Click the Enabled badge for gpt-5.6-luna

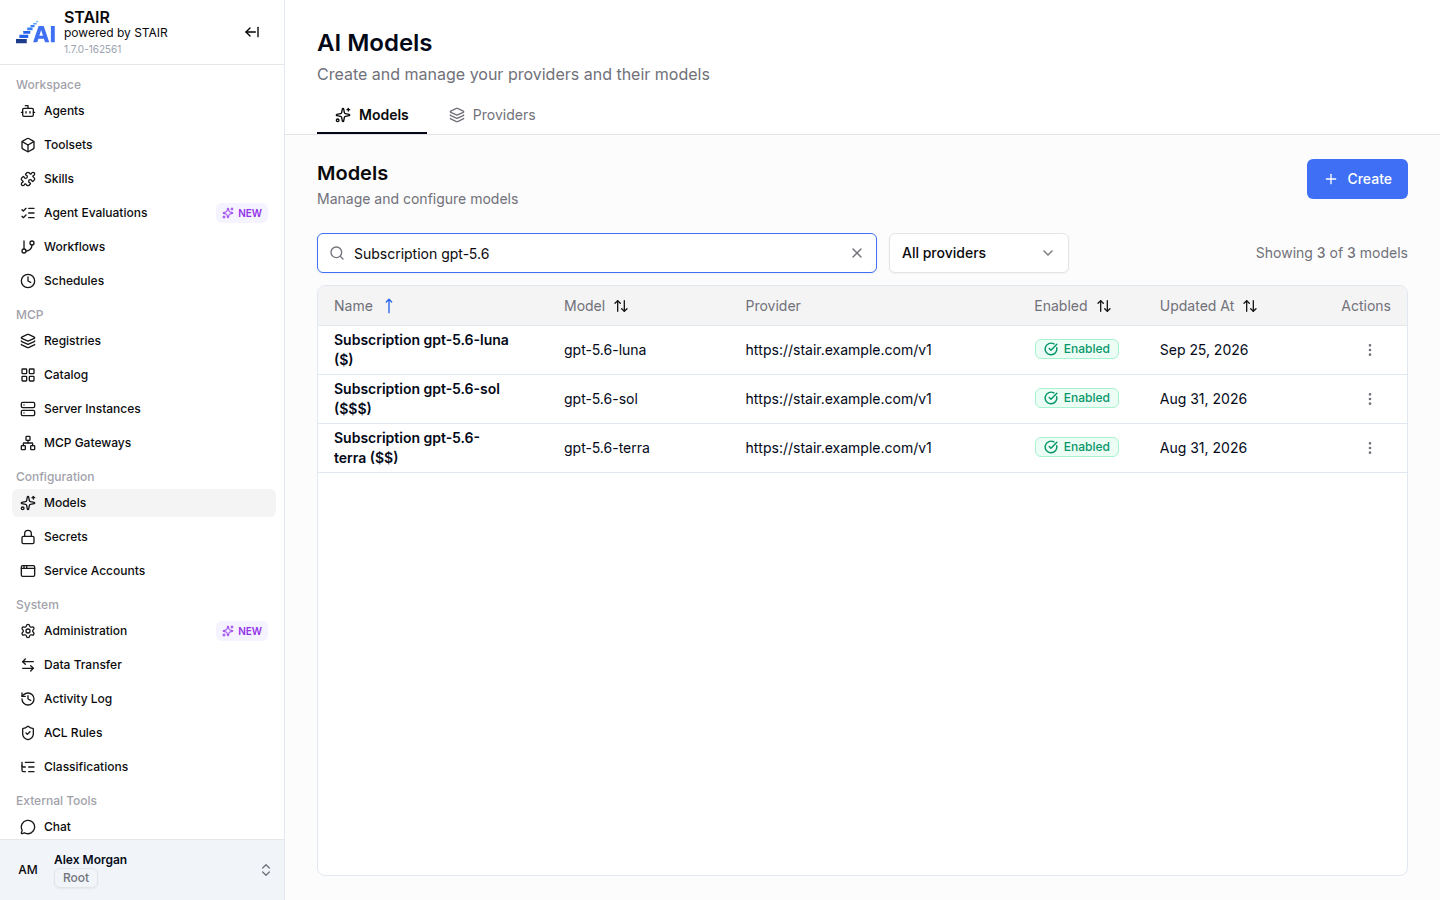(x=1077, y=349)
